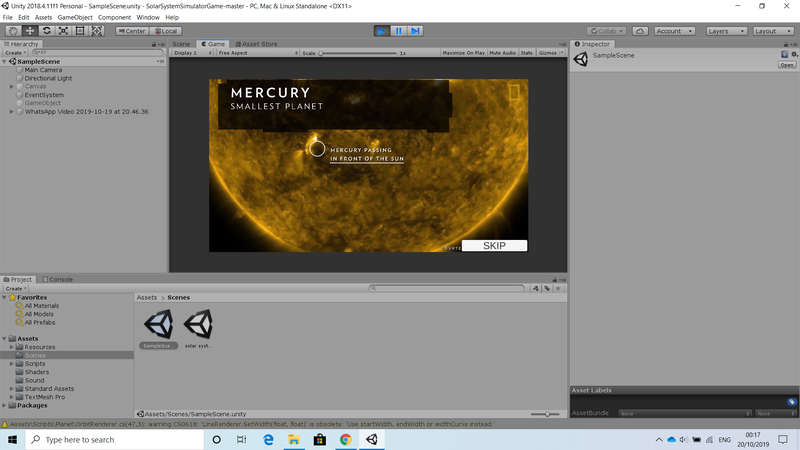This screenshot has height=450, width=800.
Task: Switch to the Scene tab
Action: (x=181, y=44)
